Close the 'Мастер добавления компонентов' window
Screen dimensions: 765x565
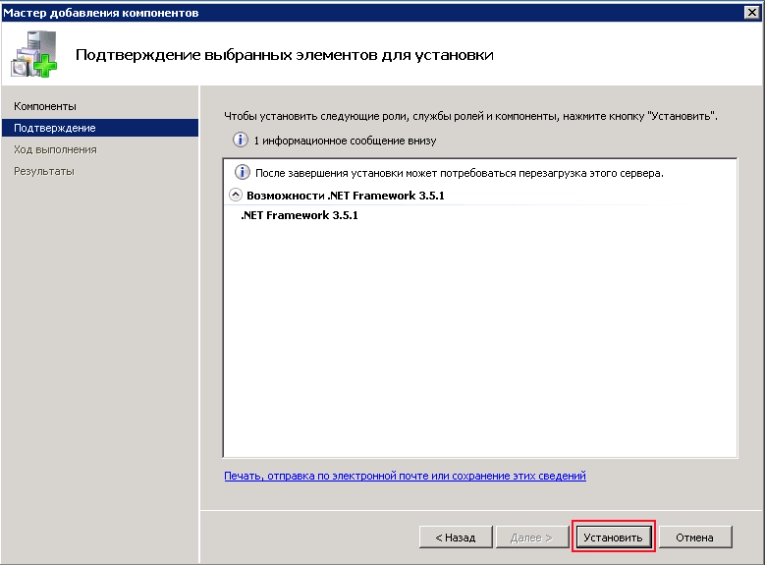pos(753,12)
